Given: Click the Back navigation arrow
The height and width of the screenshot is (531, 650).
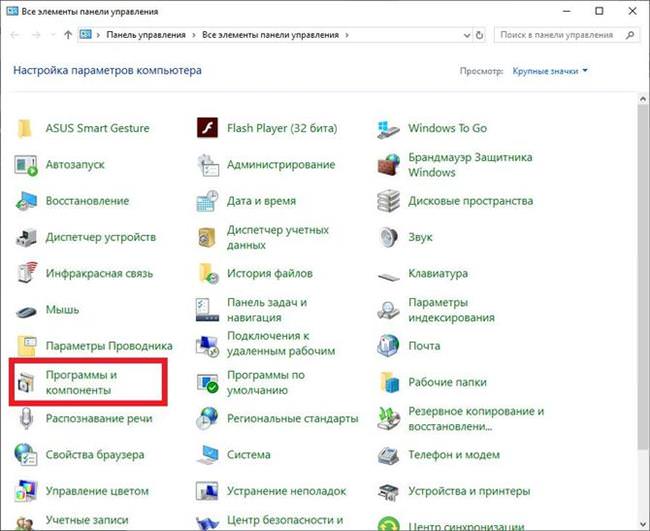Looking at the screenshot, I should 15,35.
